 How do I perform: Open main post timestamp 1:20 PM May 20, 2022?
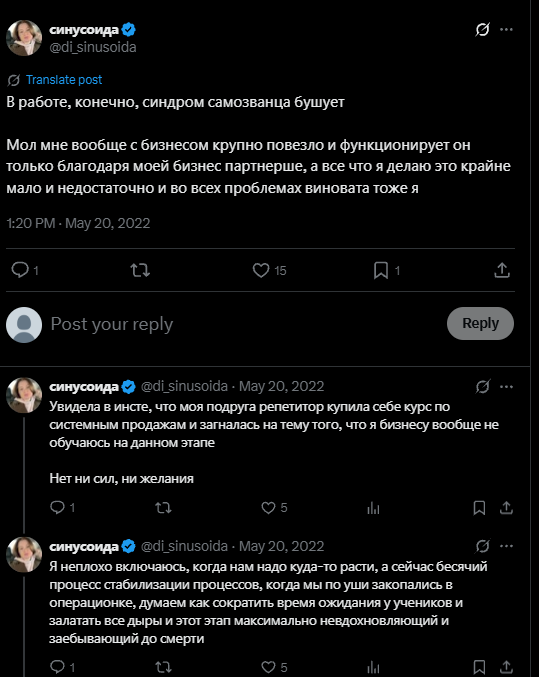pos(78,223)
